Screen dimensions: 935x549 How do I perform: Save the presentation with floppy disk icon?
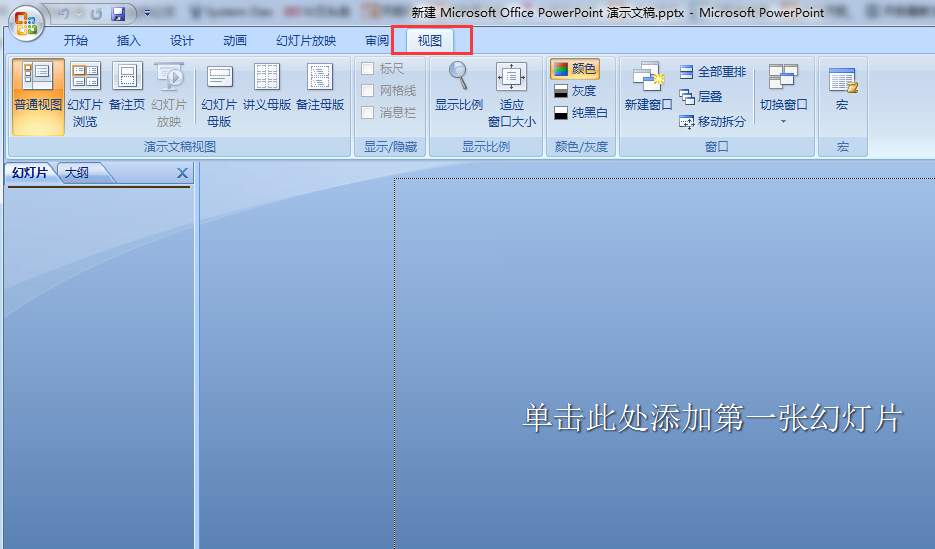point(119,13)
